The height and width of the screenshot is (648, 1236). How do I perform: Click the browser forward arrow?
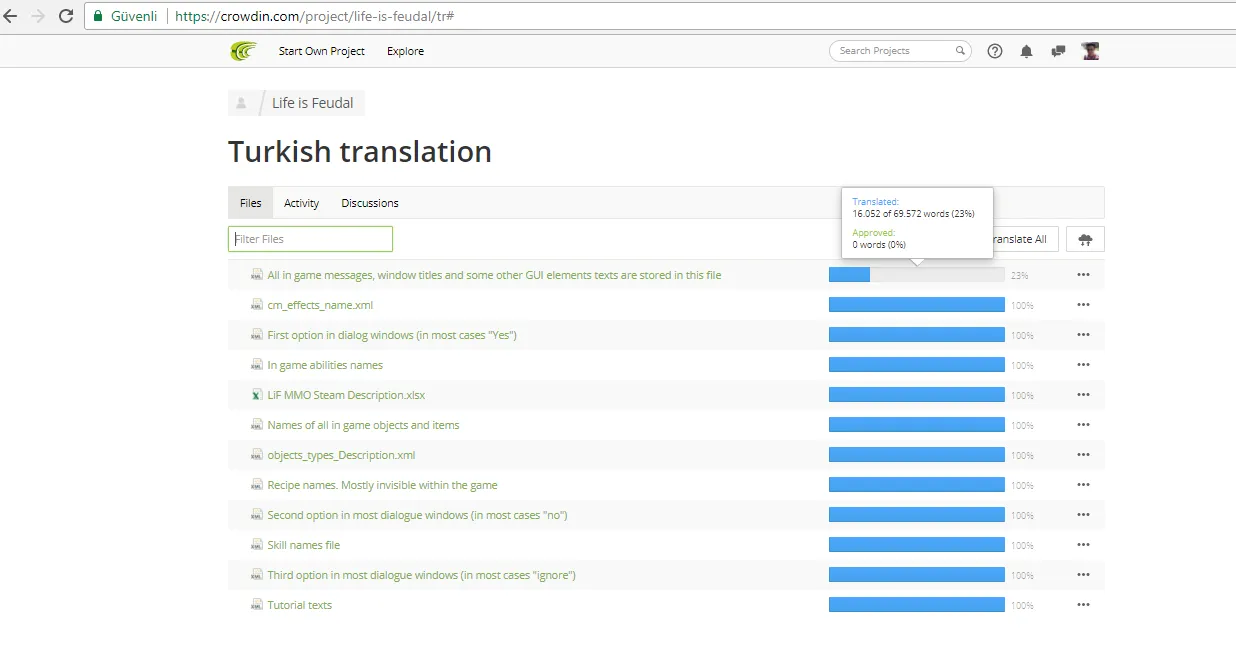(x=38, y=16)
